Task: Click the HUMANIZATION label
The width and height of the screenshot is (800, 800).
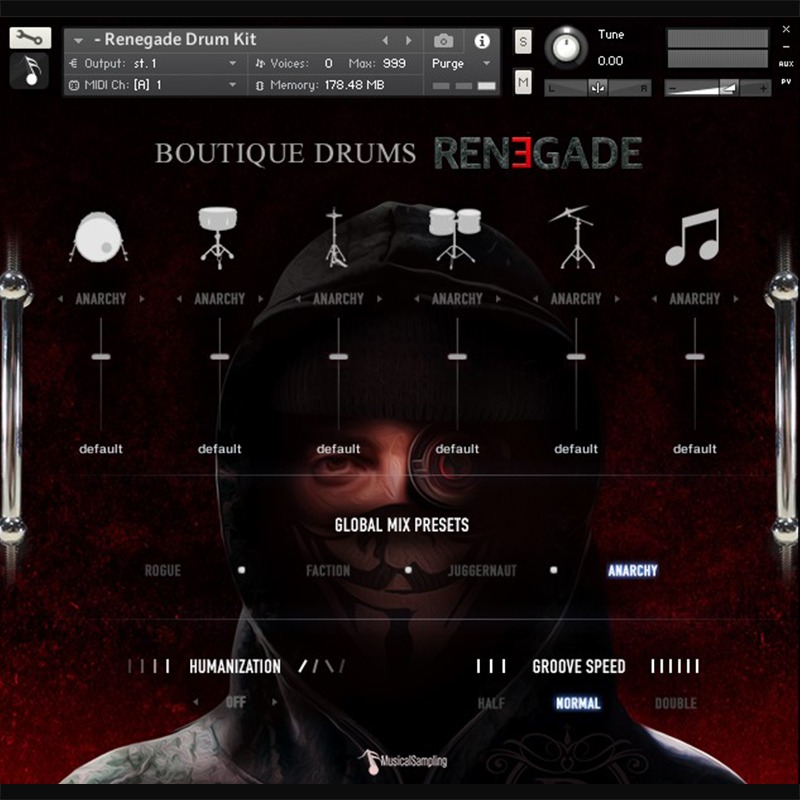Action: [235, 666]
